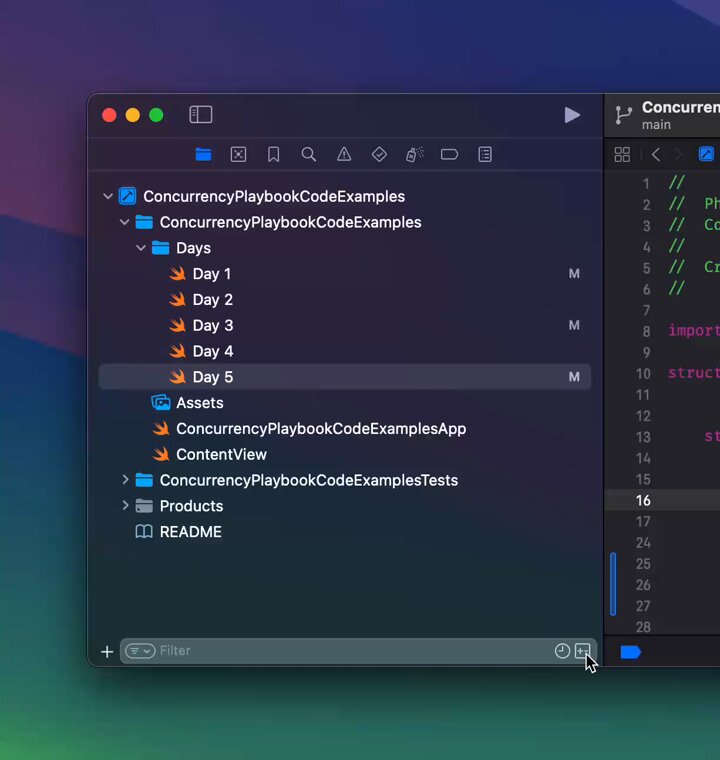Click the import keyword on line 8
The image size is (720, 760).
(694, 331)
